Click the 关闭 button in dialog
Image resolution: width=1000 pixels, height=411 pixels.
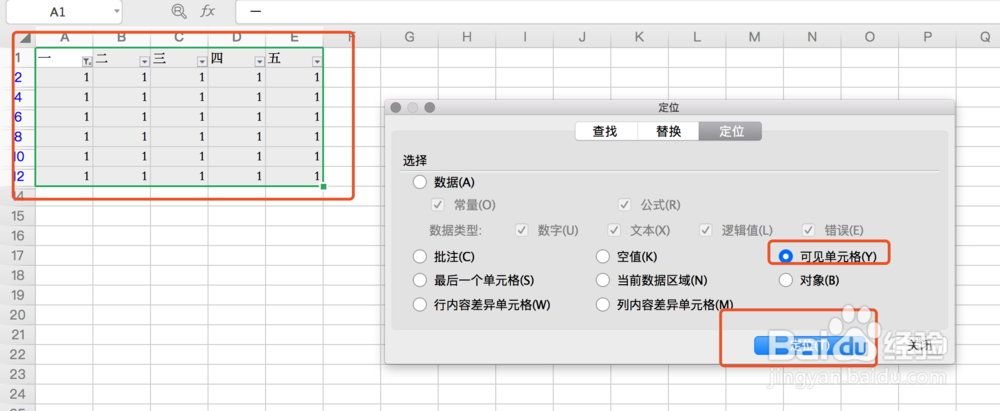919,345
